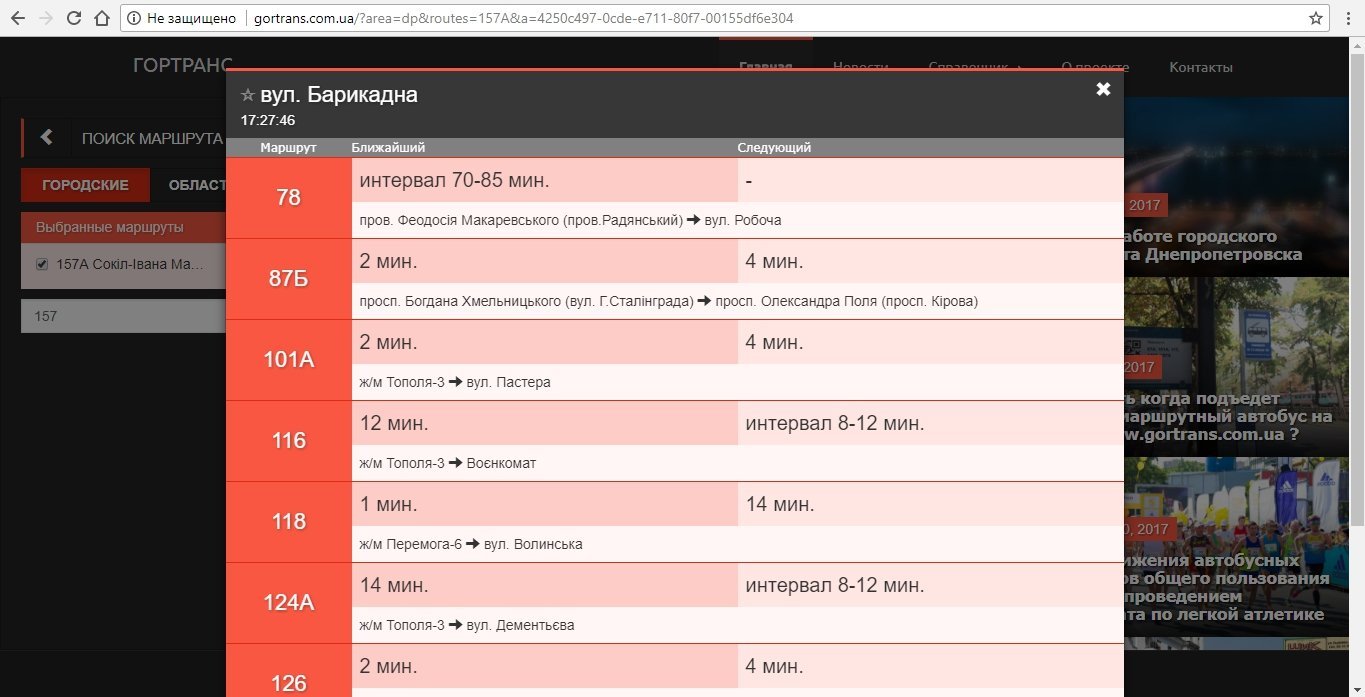The image size is (1365, 697).
Task: Click the star icon next to вул. Барикадна
Action: (247, 93)
